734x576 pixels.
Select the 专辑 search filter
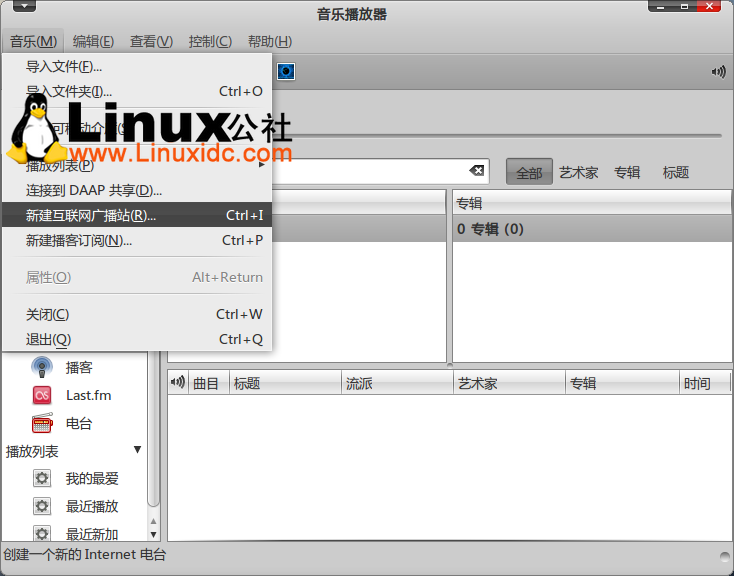pos(627,173)
